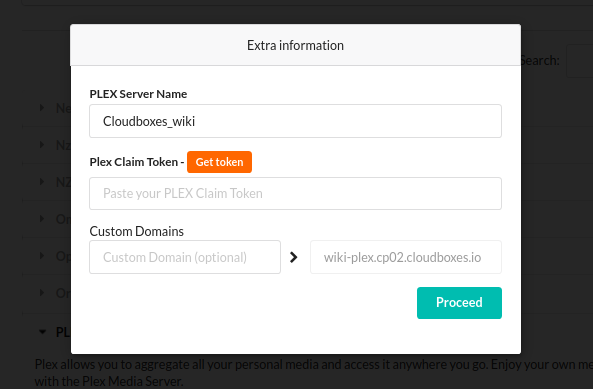Click the PLEX Server Name input field

pyautogui.click(x=295, y=121)
